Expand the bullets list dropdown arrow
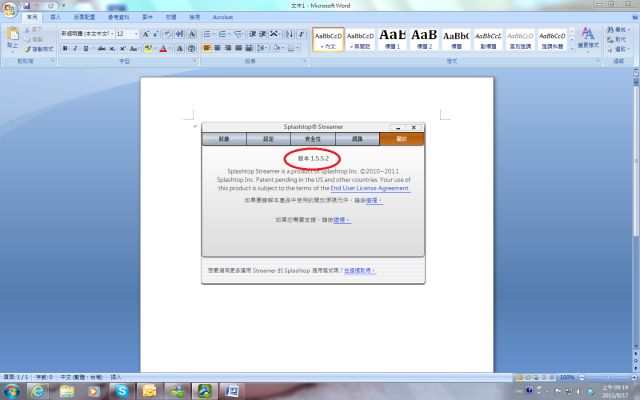 [214, 34]
